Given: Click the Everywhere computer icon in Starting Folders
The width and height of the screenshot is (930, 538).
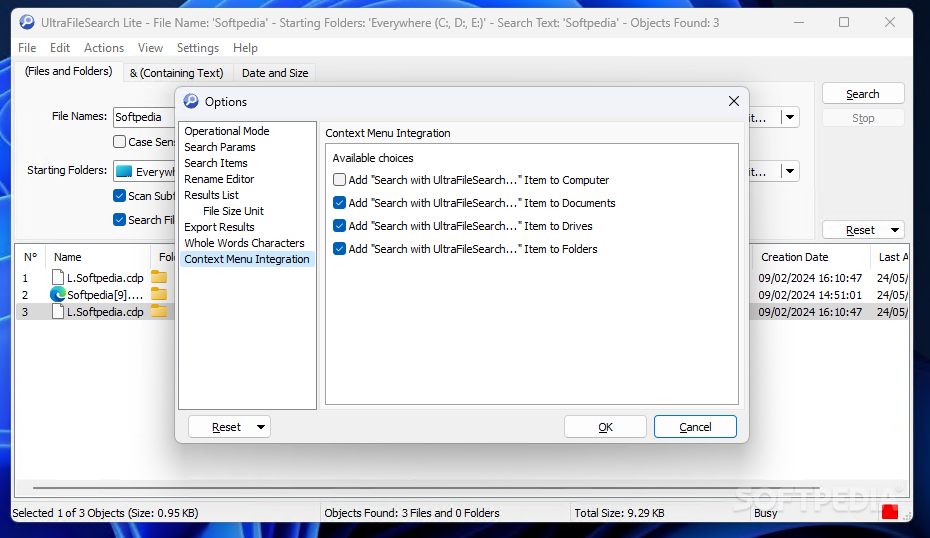Looking at the screenshot, I should [124, 171].
